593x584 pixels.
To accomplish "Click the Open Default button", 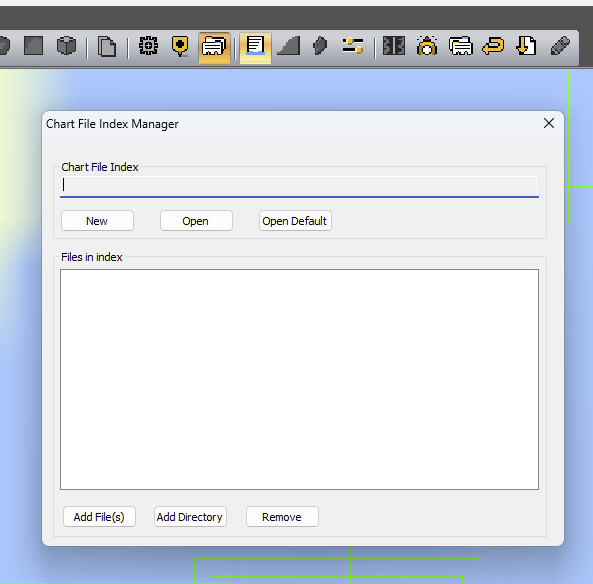I will (295, 221).
